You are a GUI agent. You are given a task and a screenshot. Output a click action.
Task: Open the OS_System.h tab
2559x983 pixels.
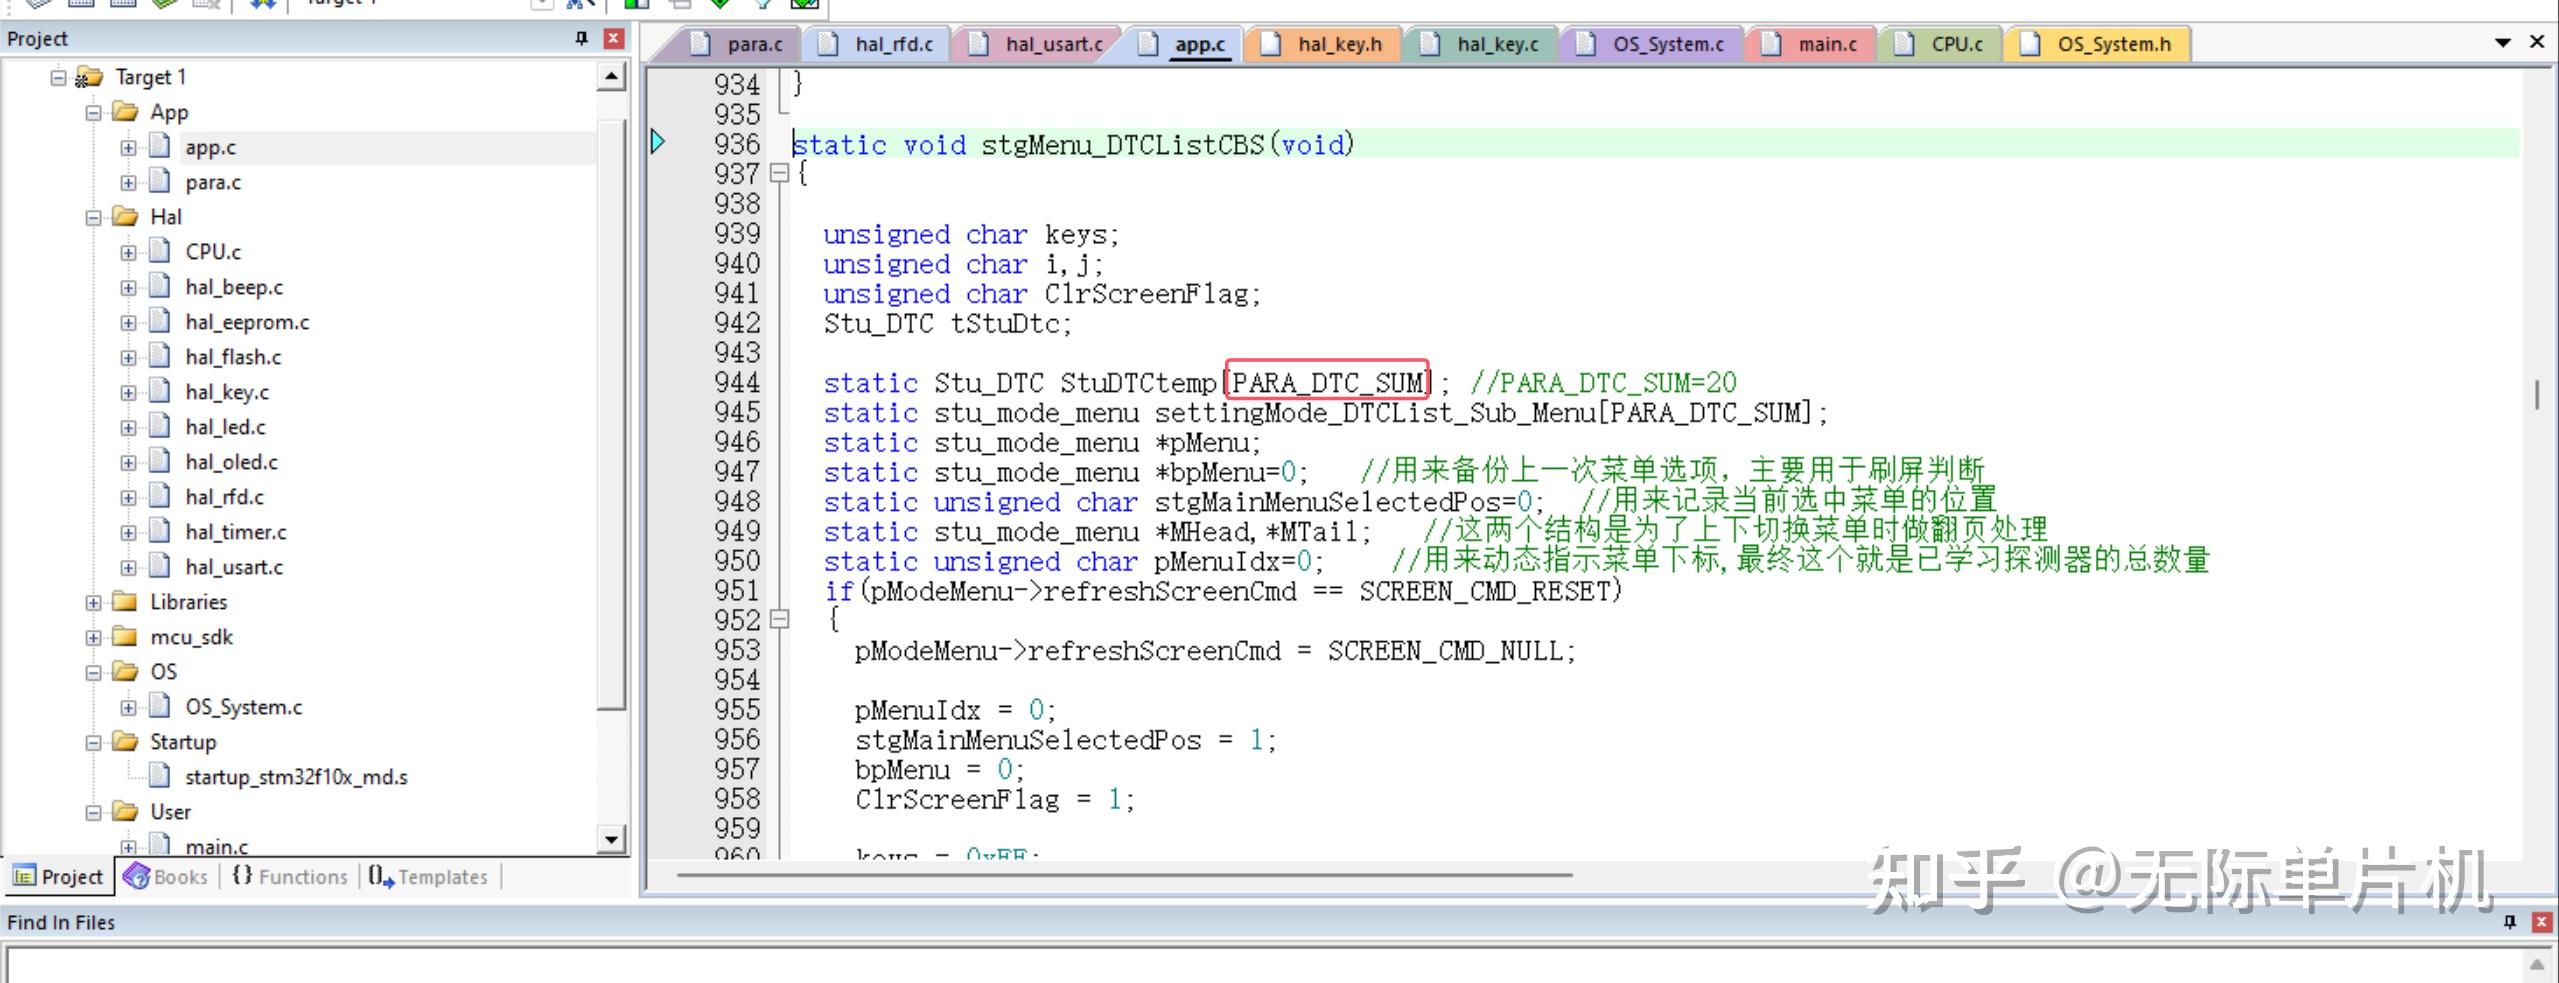point(2100,44)
